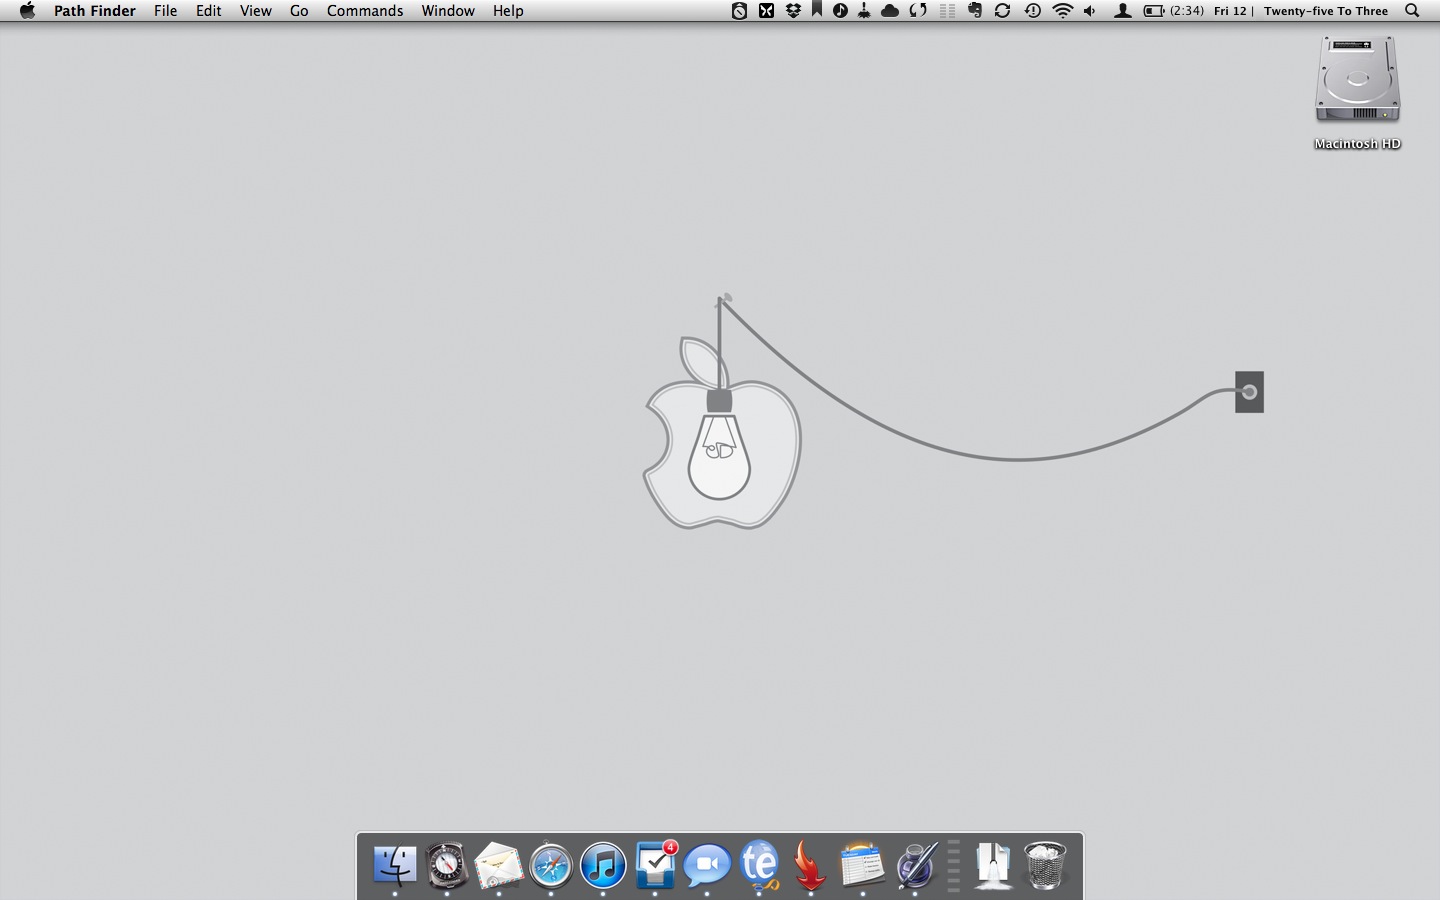
Task: Open the Window menu
Action: [448, 11]
